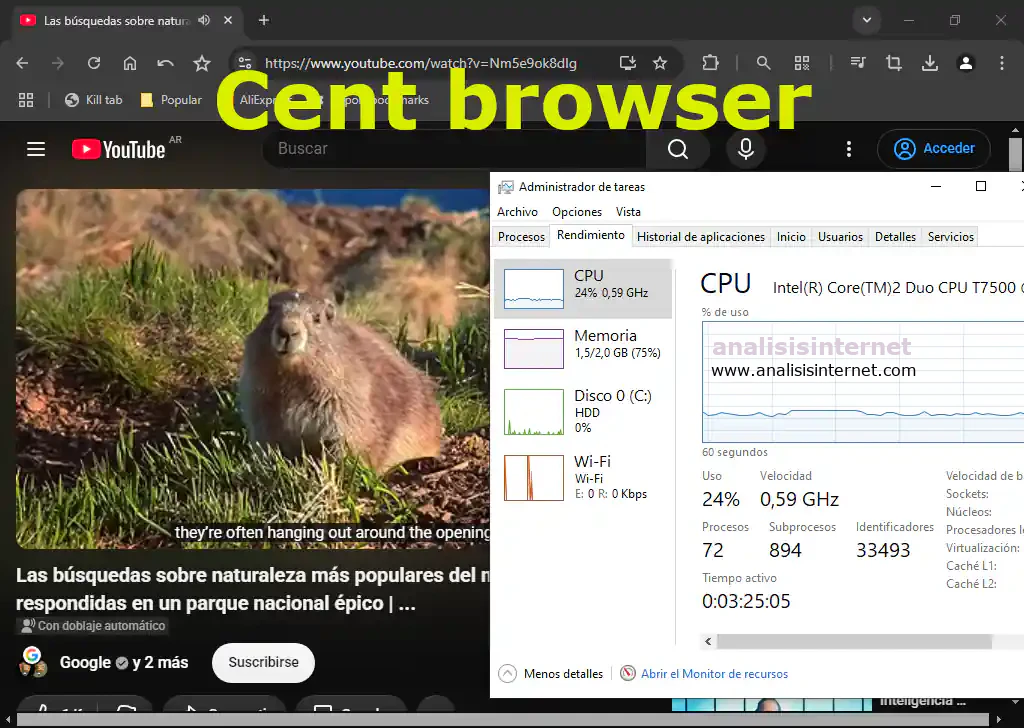Click the page vertical scrollbar thumb
The image size is (1024, 728).
(1015, 154)
